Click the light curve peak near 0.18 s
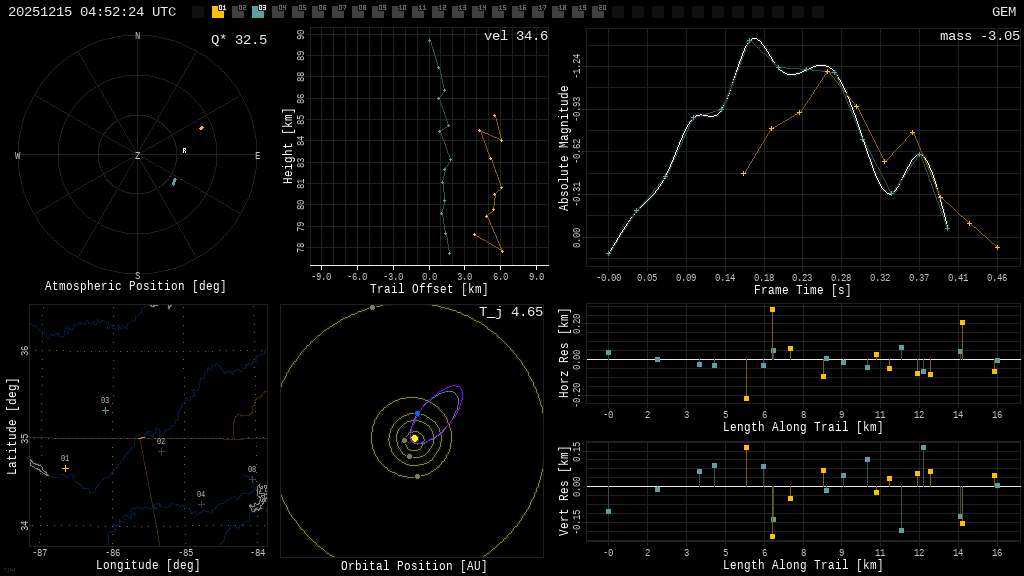 (753, 39)
